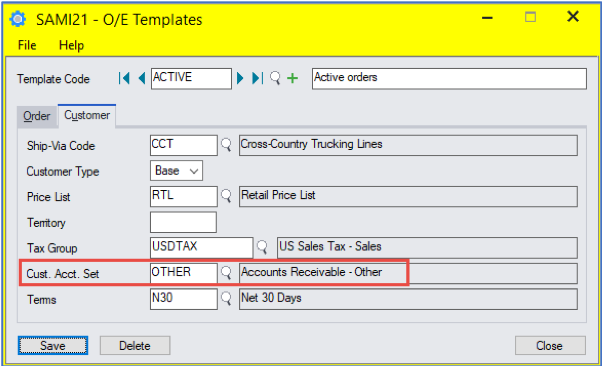The height and width of the screenshot is (366, 602).
Task: Click green plus to add new template
Action: (293, 78)
